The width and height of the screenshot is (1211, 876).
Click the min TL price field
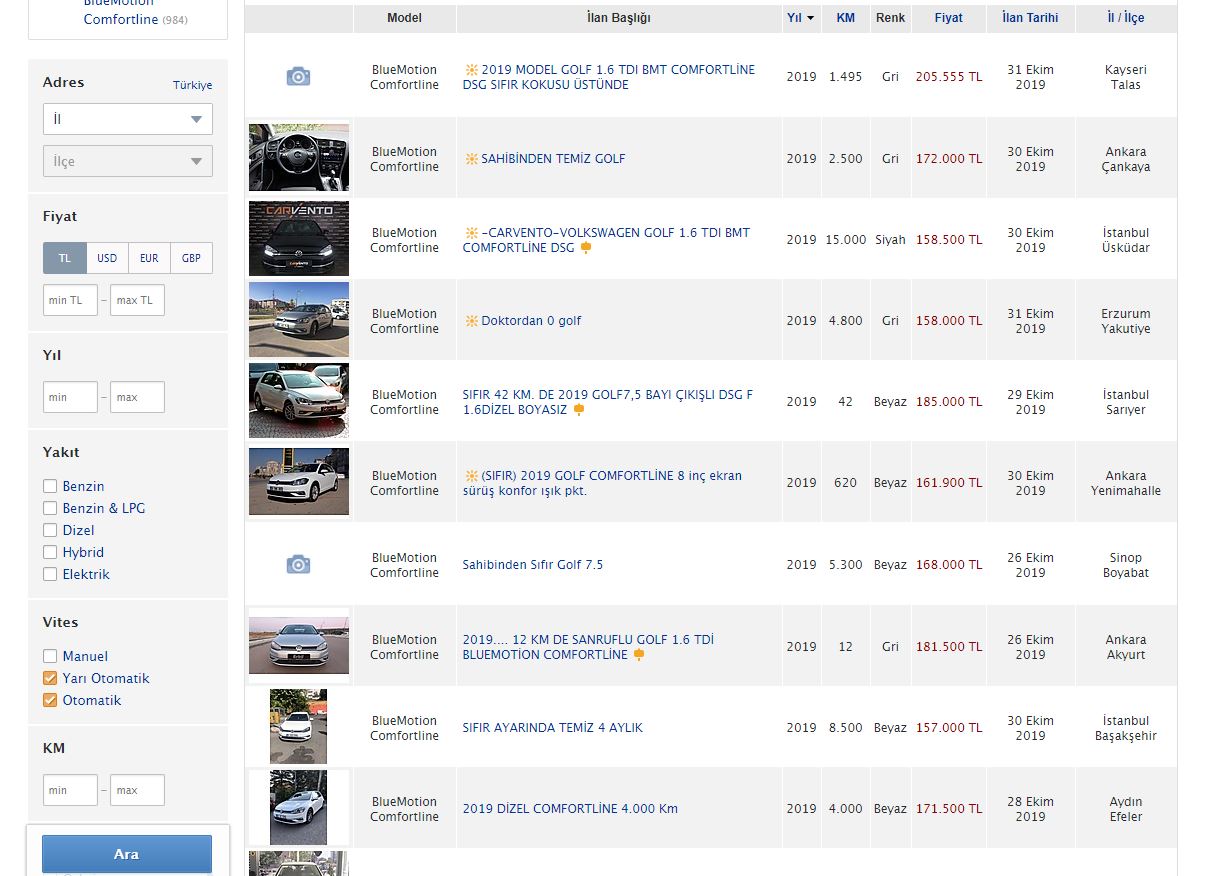(x=70, y=300)
